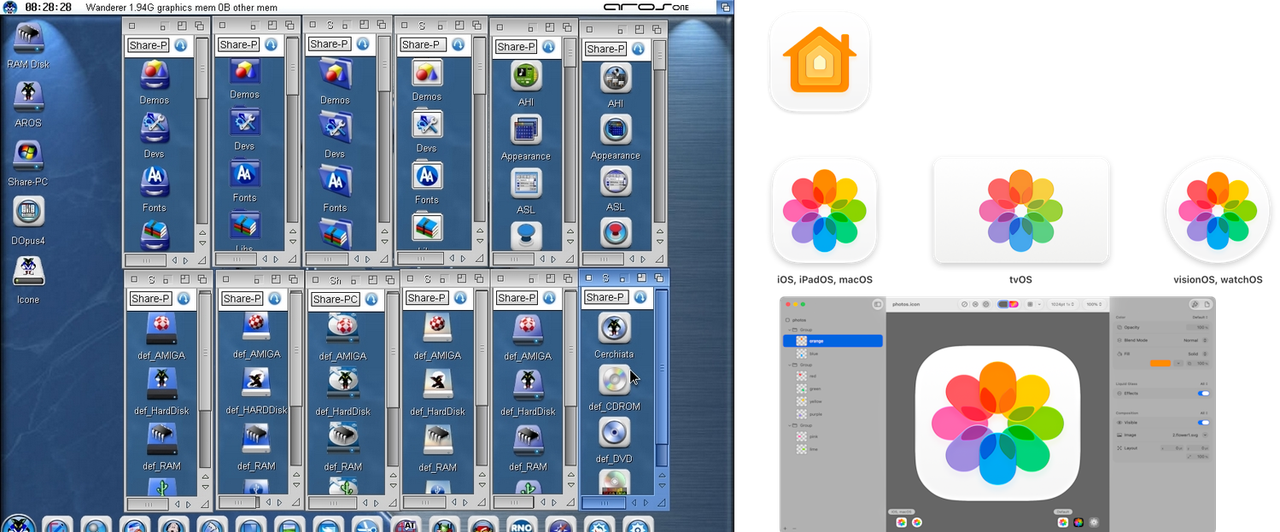
Task: Open the Share-PC desktop drive icon
Action: click(28, 156)
